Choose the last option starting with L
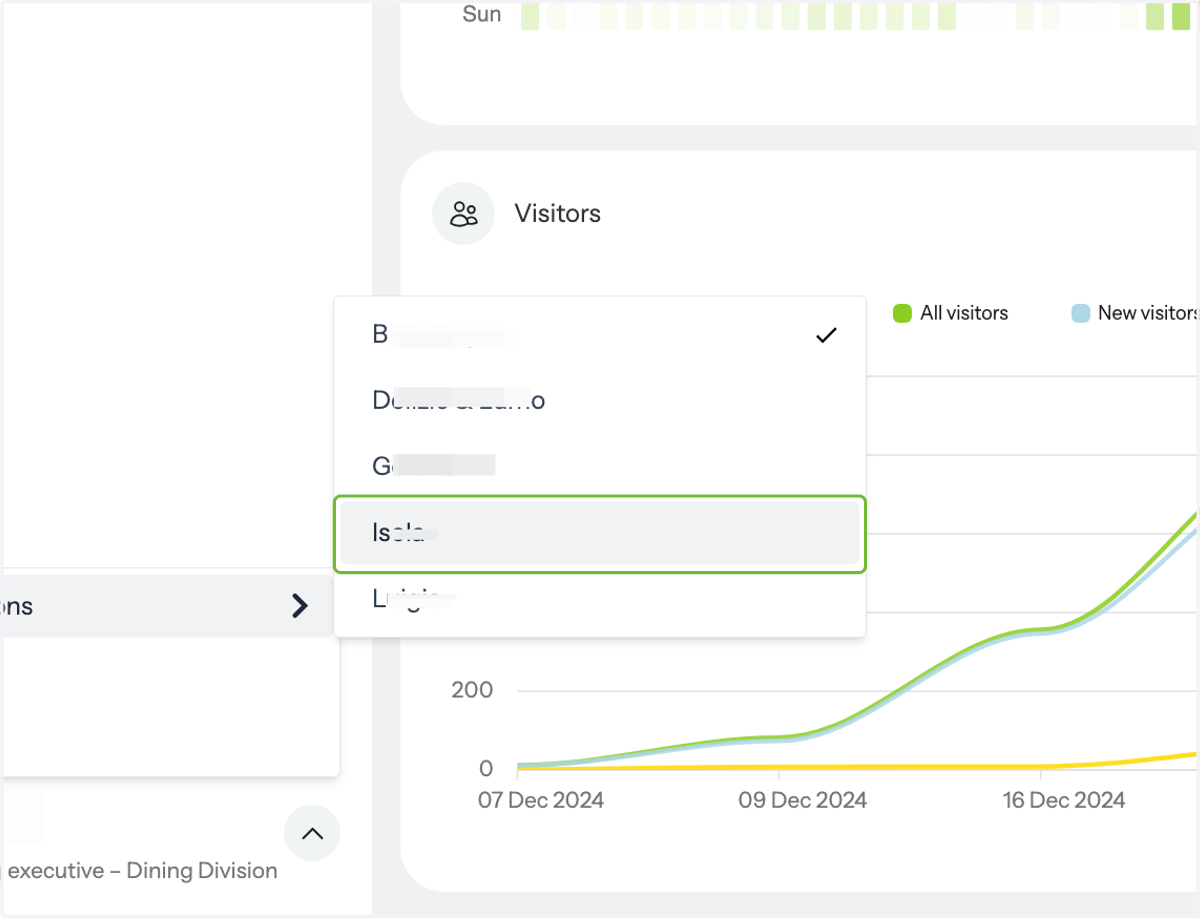1200x918 pixels. coord(599,599)
